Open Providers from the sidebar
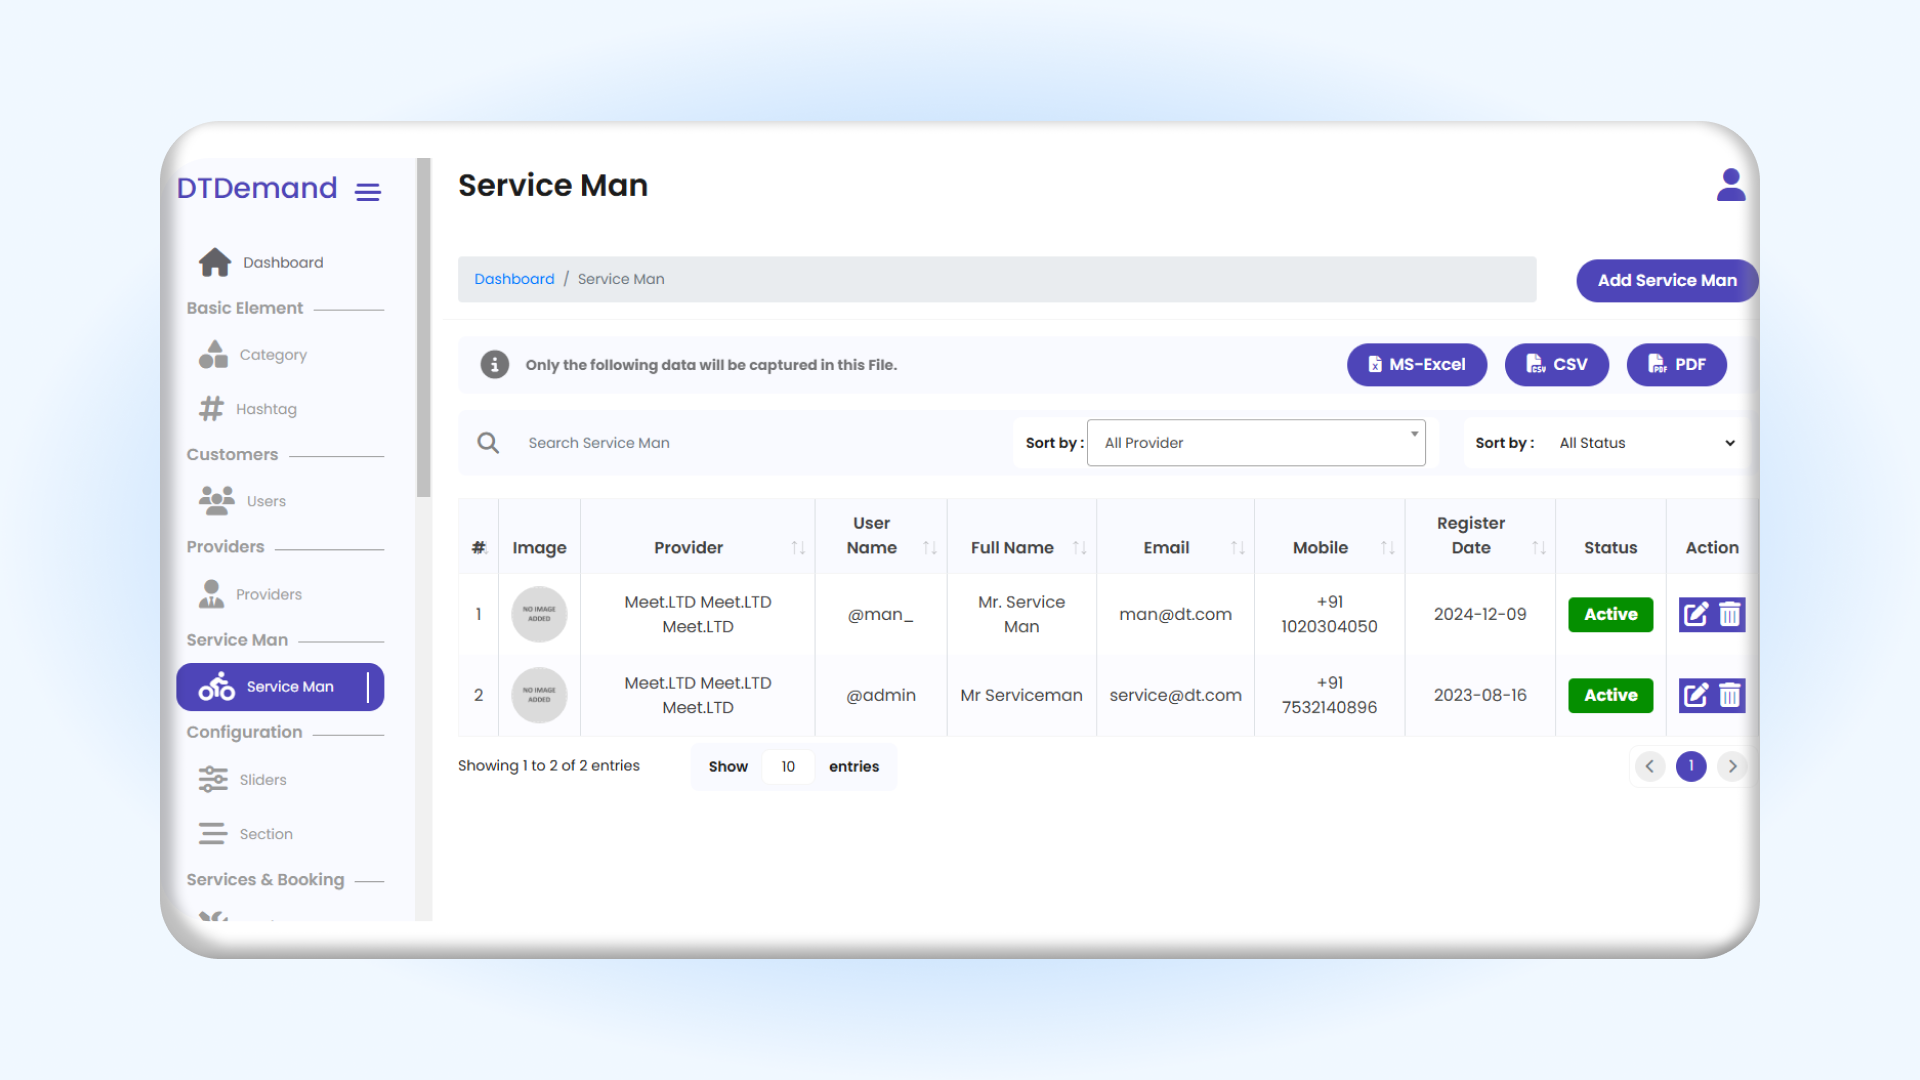The height and width of the screenshot is (1080, 1920). click(270, 593)
